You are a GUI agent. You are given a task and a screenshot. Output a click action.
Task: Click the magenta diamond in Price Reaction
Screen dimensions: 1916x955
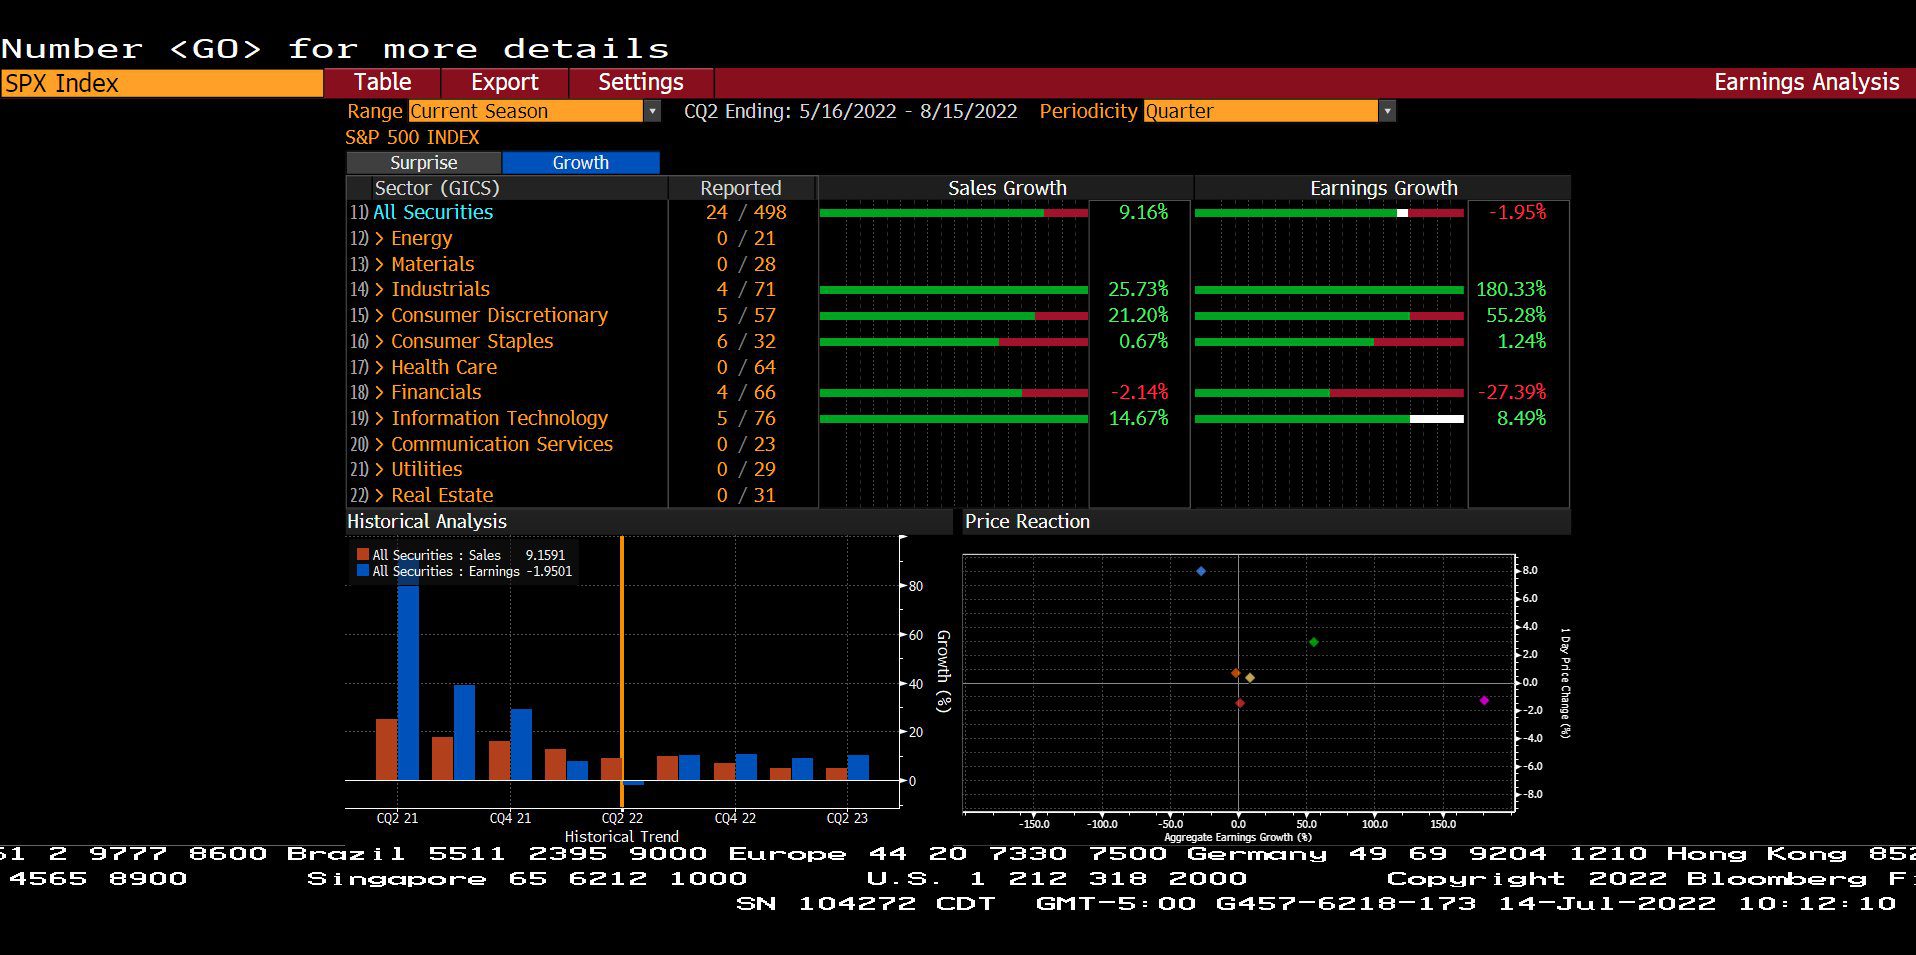click(1484, 700)
